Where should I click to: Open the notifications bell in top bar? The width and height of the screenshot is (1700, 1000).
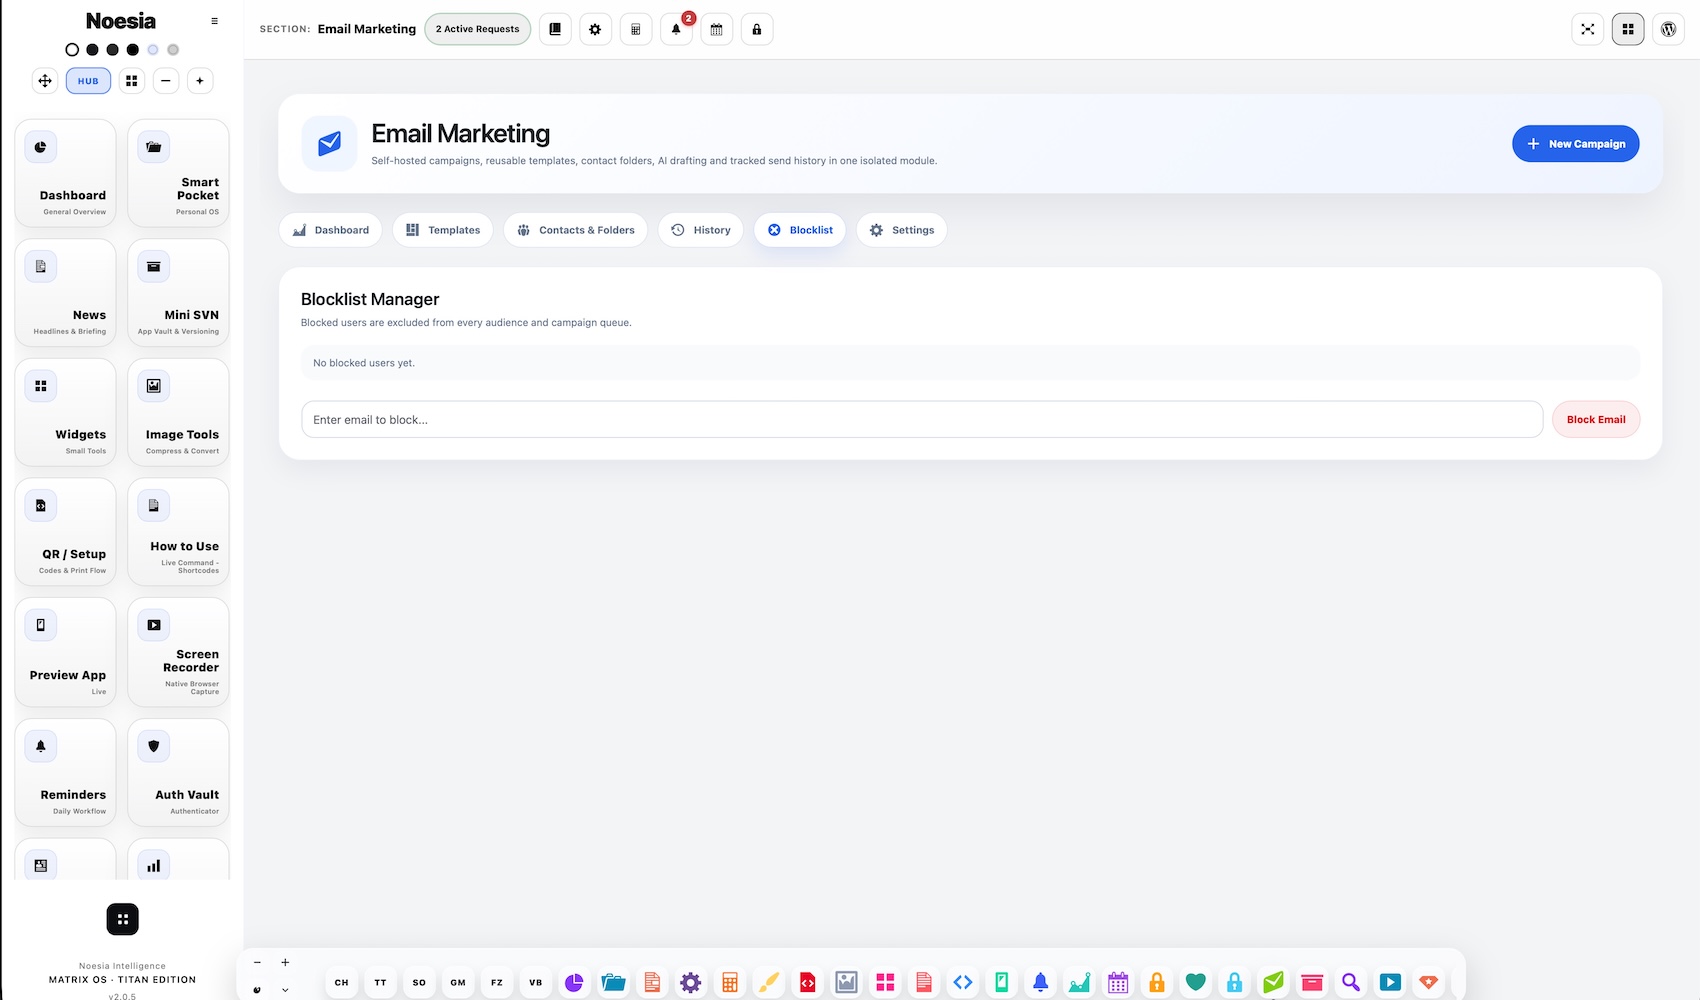[676, 29]
